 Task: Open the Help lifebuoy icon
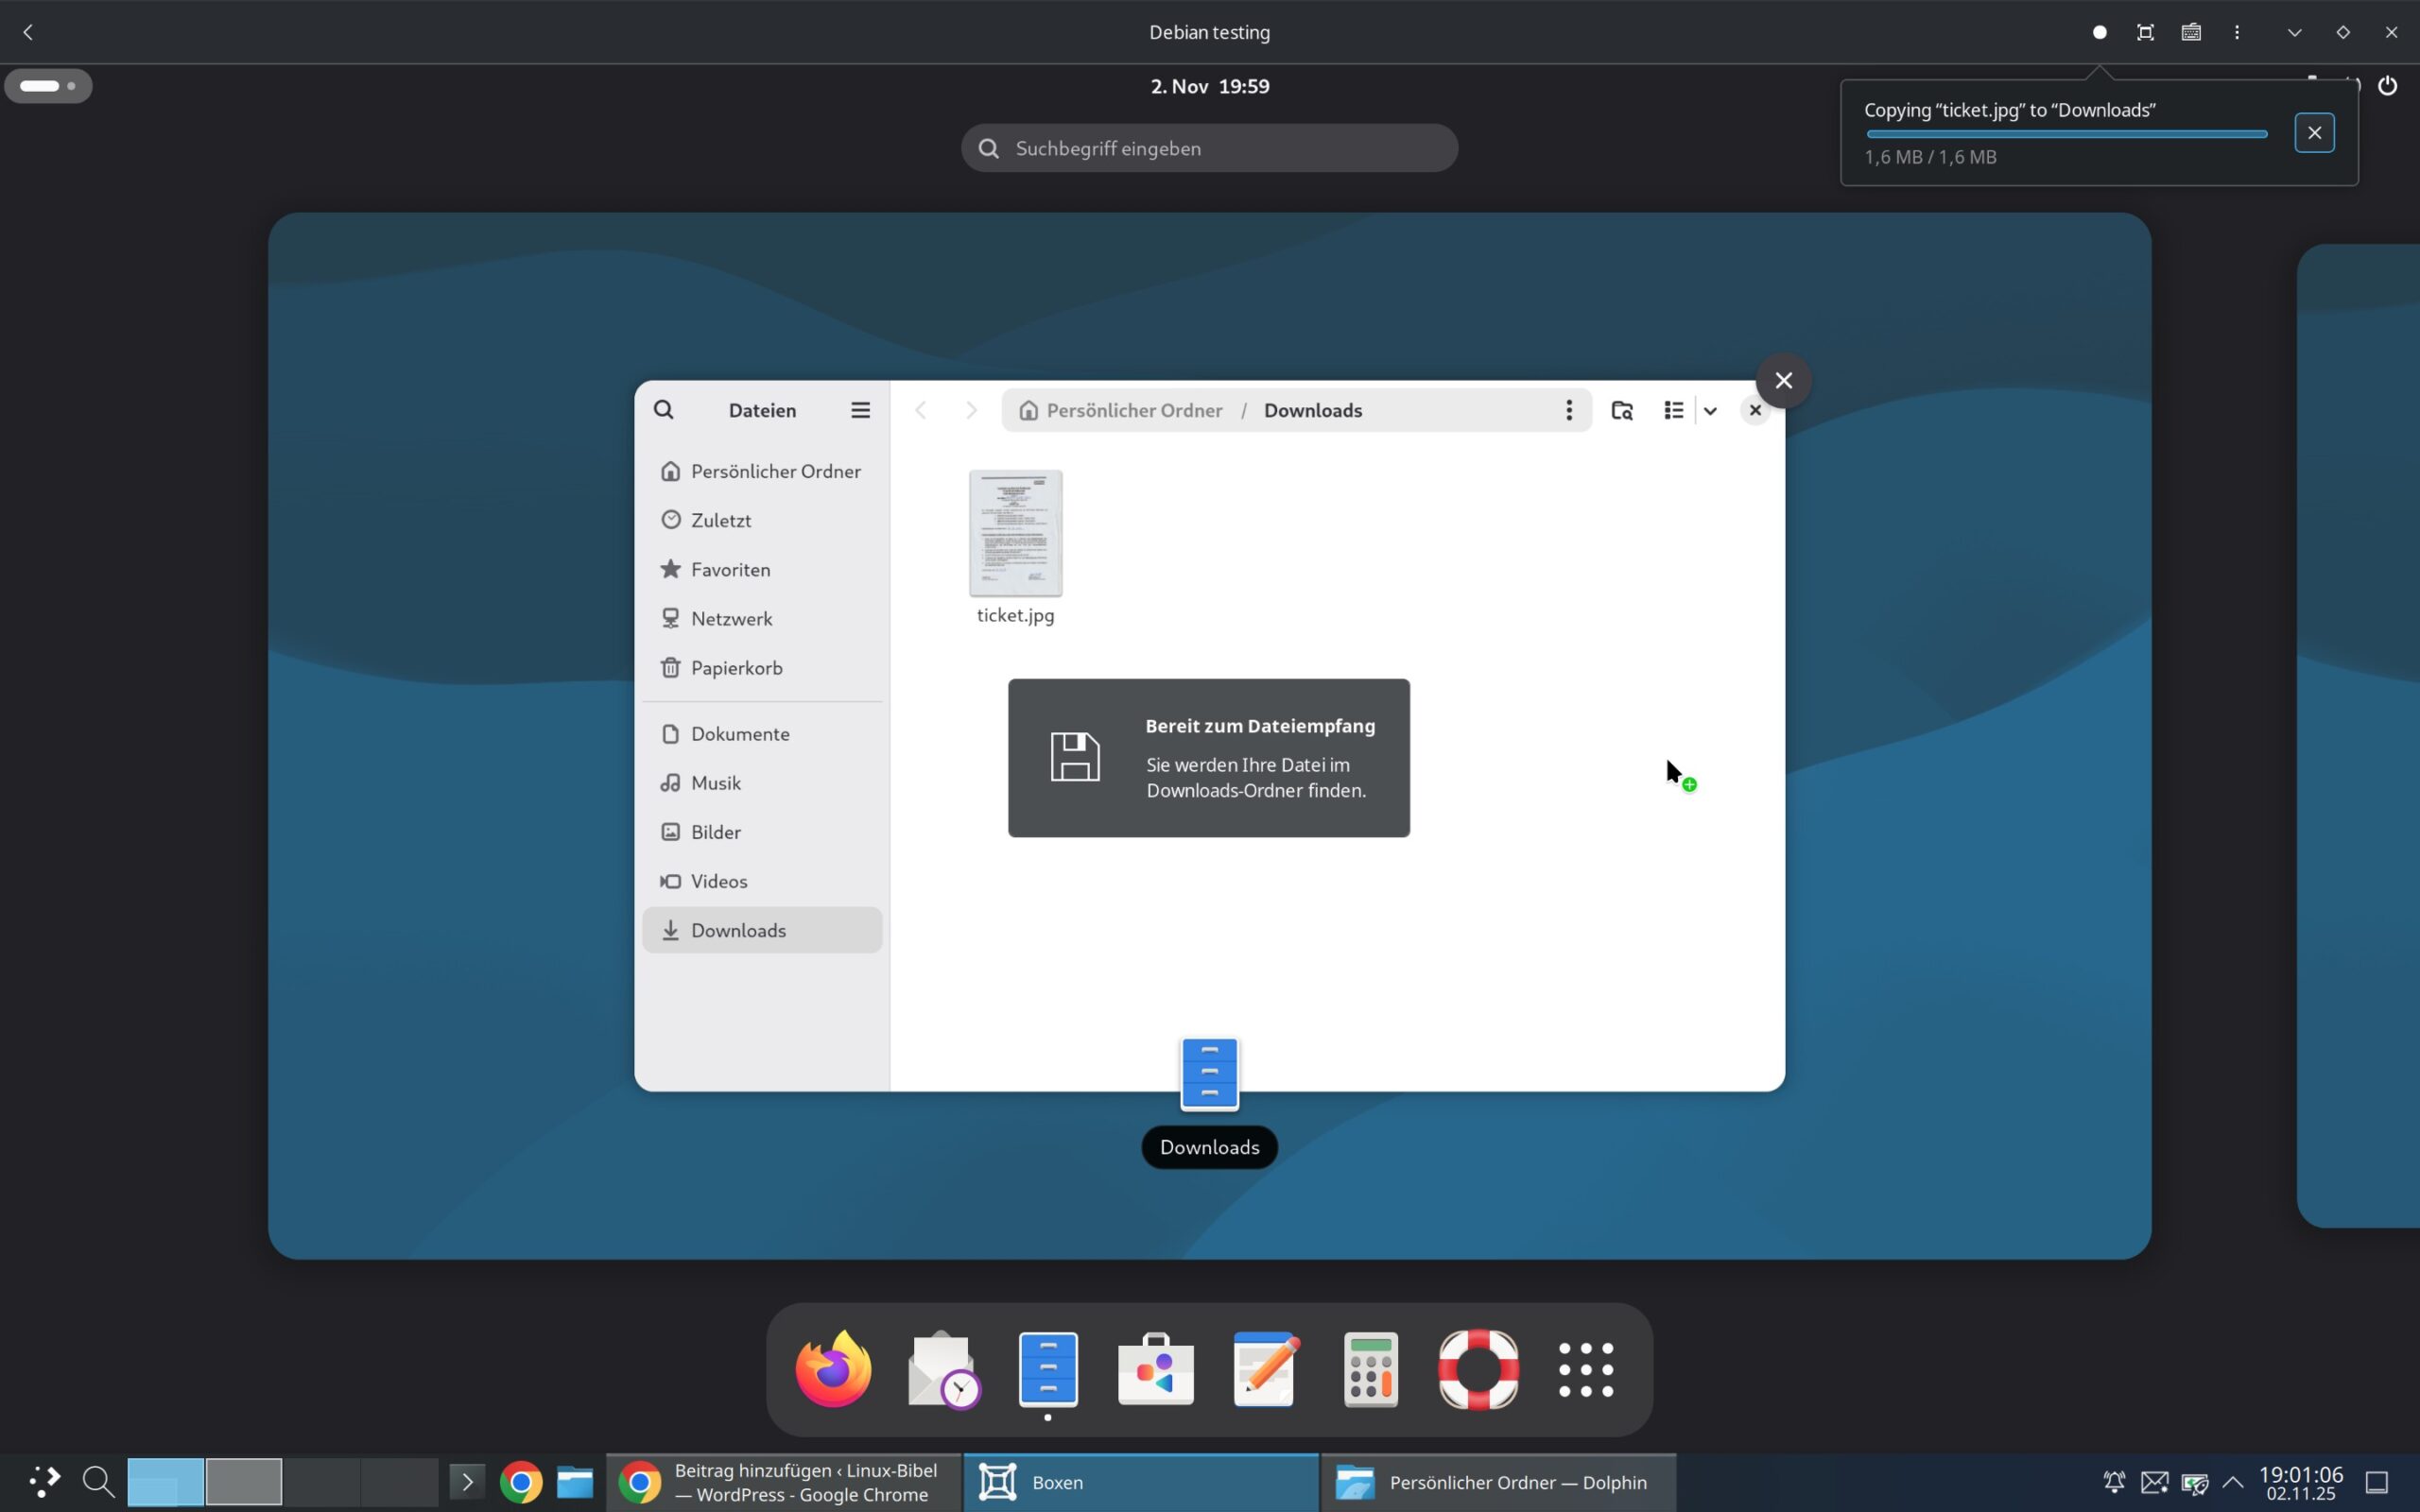(x=1478, y=1369)
